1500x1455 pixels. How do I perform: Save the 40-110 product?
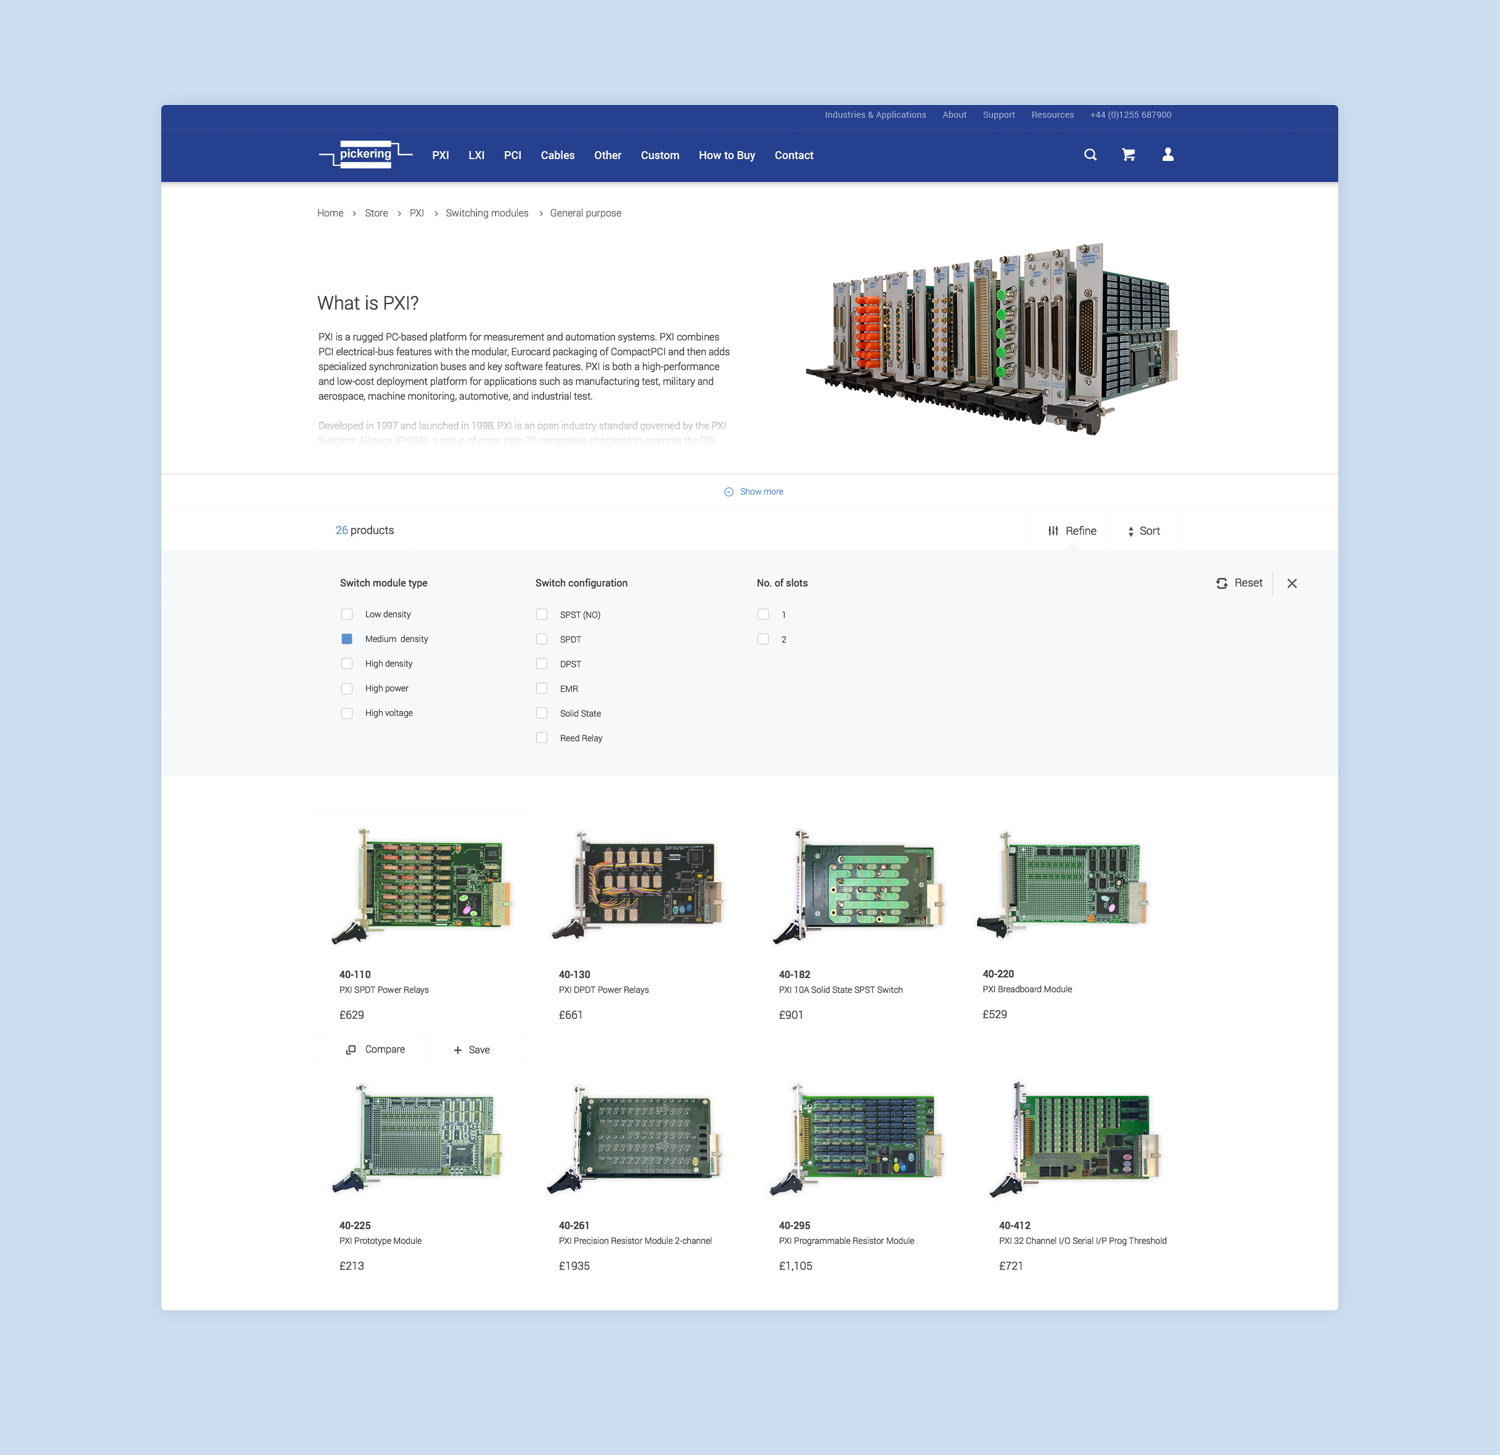(x=472, y=1050)
